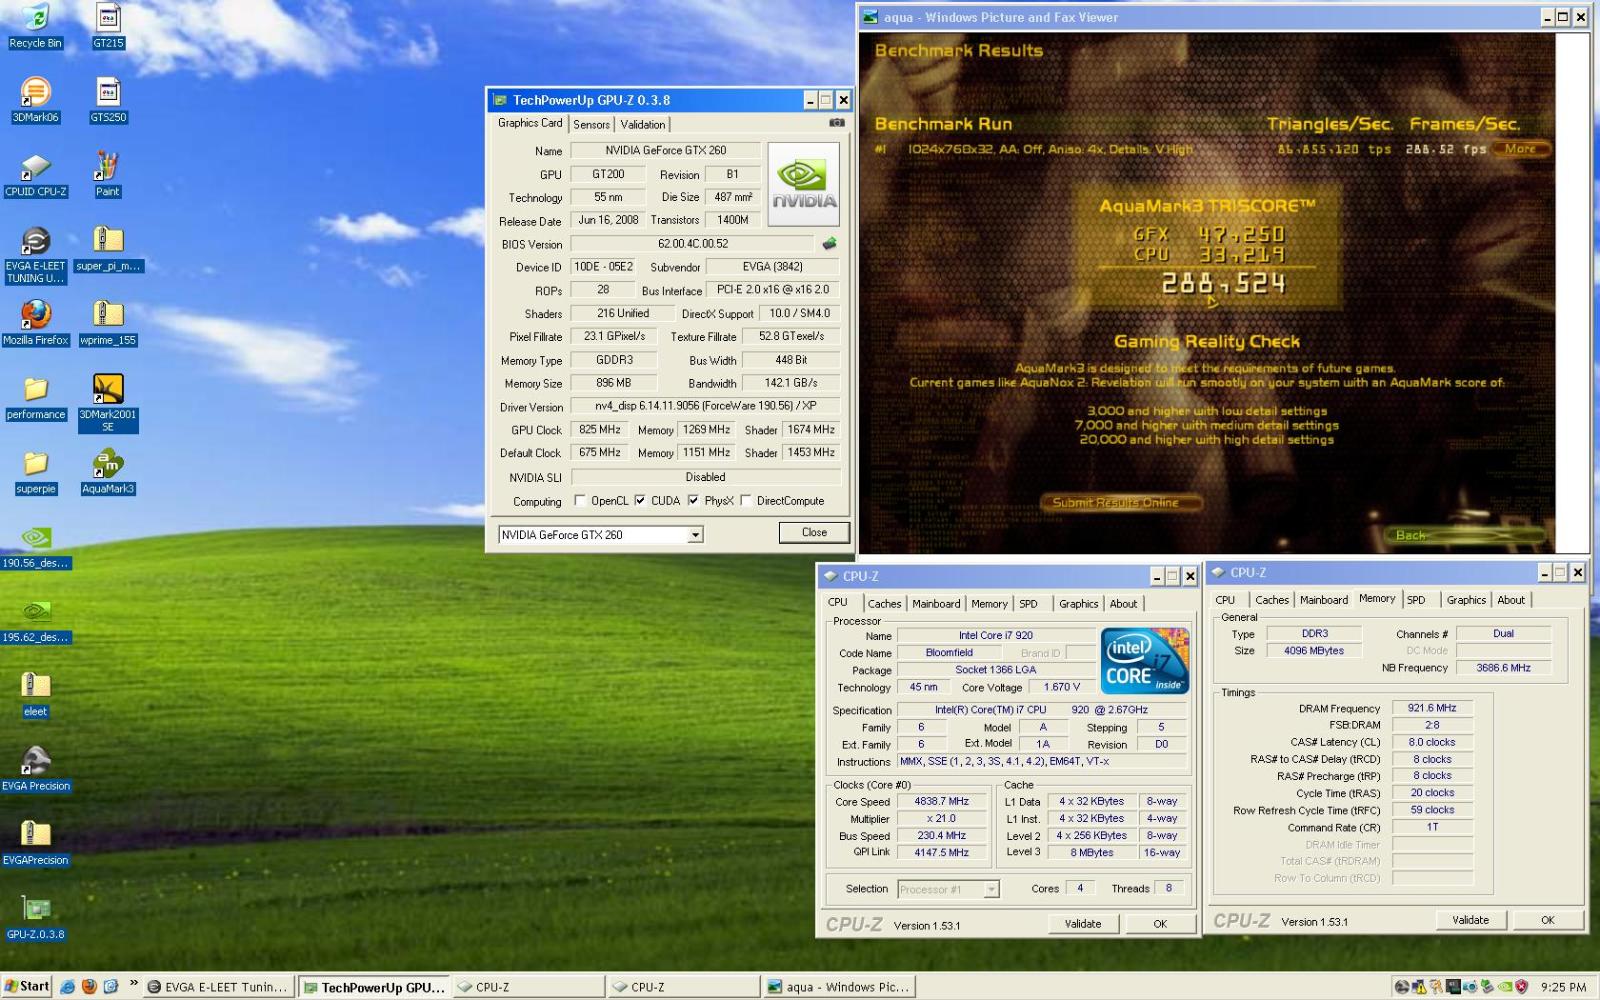
Task: Select aqua Windows Picture taskbar button
Action: pyautogui.click(x=838, y=987)
